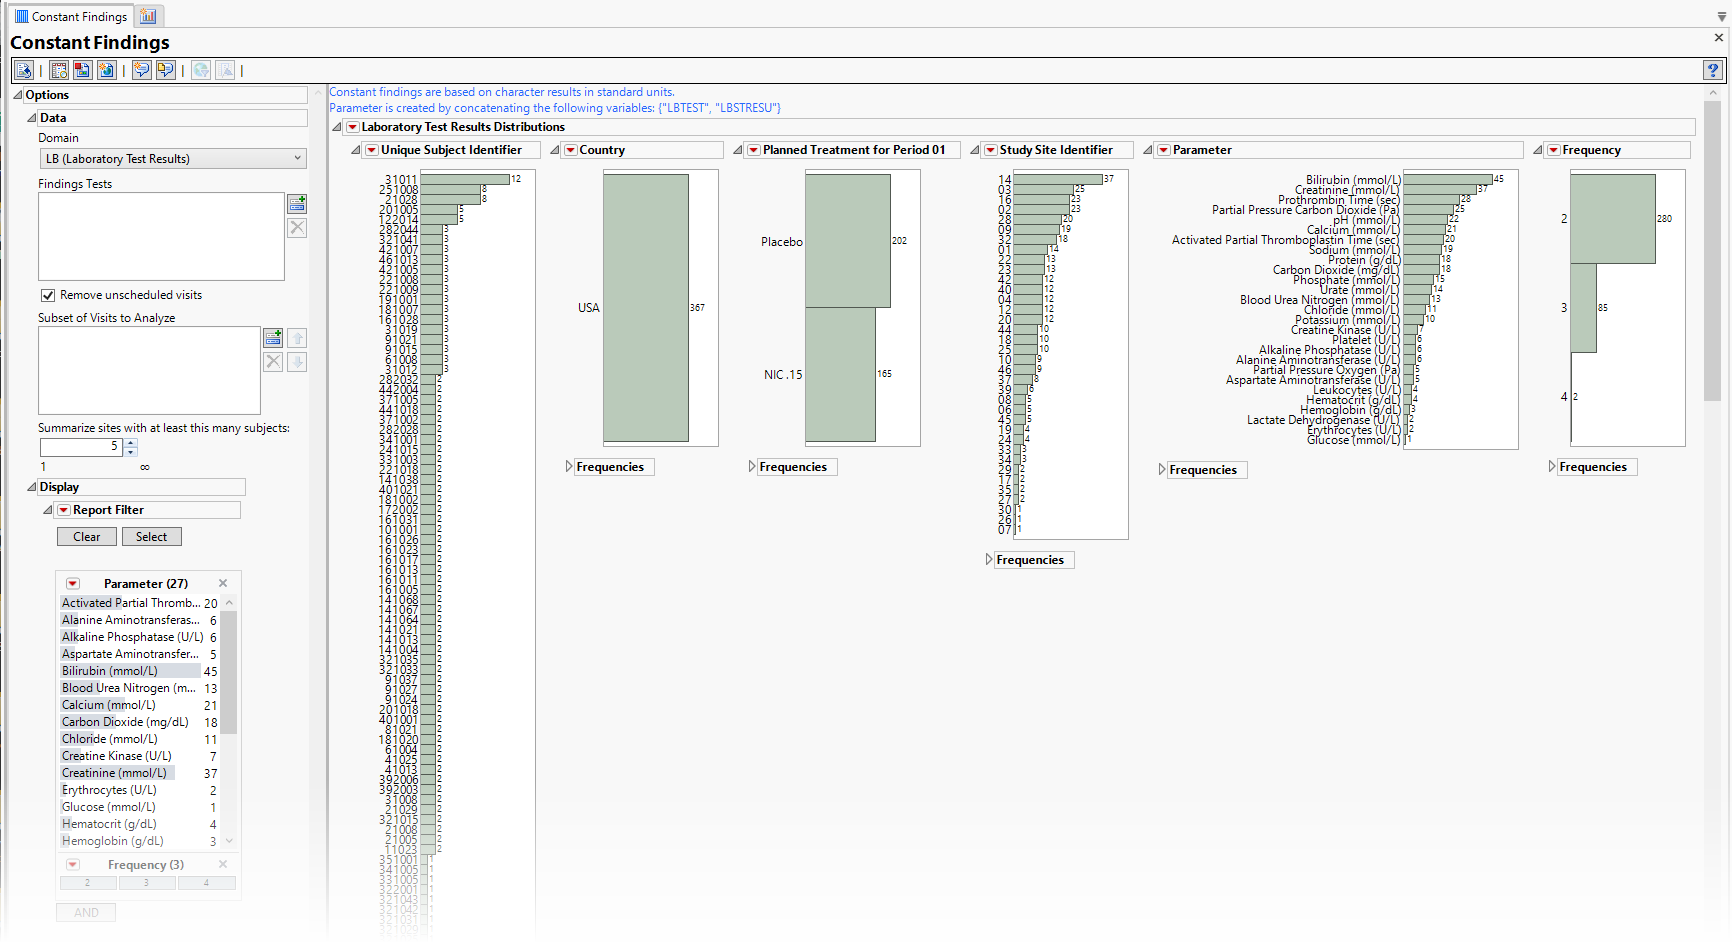The image size is (1732, 943).
Task: Open help via question mark icon
Action: pos(1712,70)
